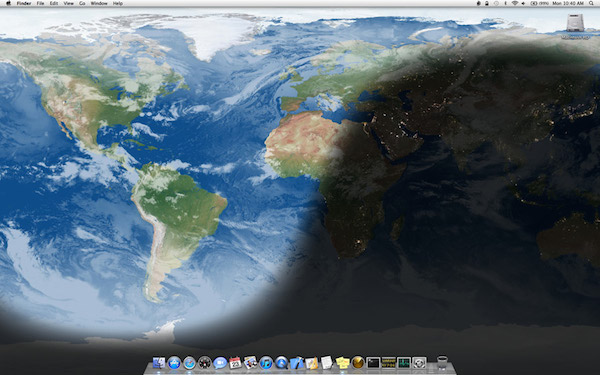
Task: Open the Trash in the dock
Action: coord(442,362)
